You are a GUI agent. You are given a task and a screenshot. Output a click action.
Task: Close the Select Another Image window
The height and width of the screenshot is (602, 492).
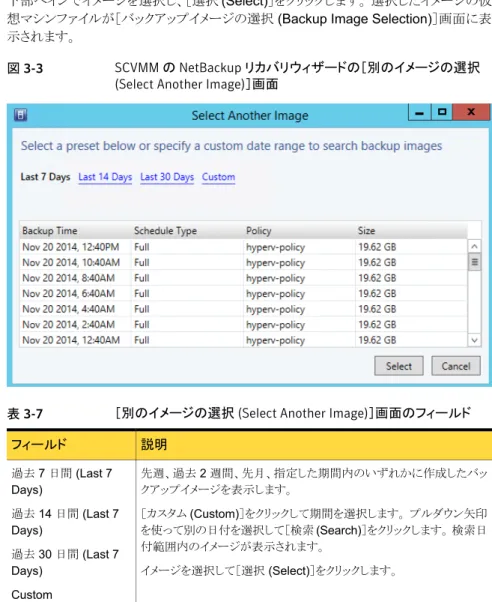471,112
